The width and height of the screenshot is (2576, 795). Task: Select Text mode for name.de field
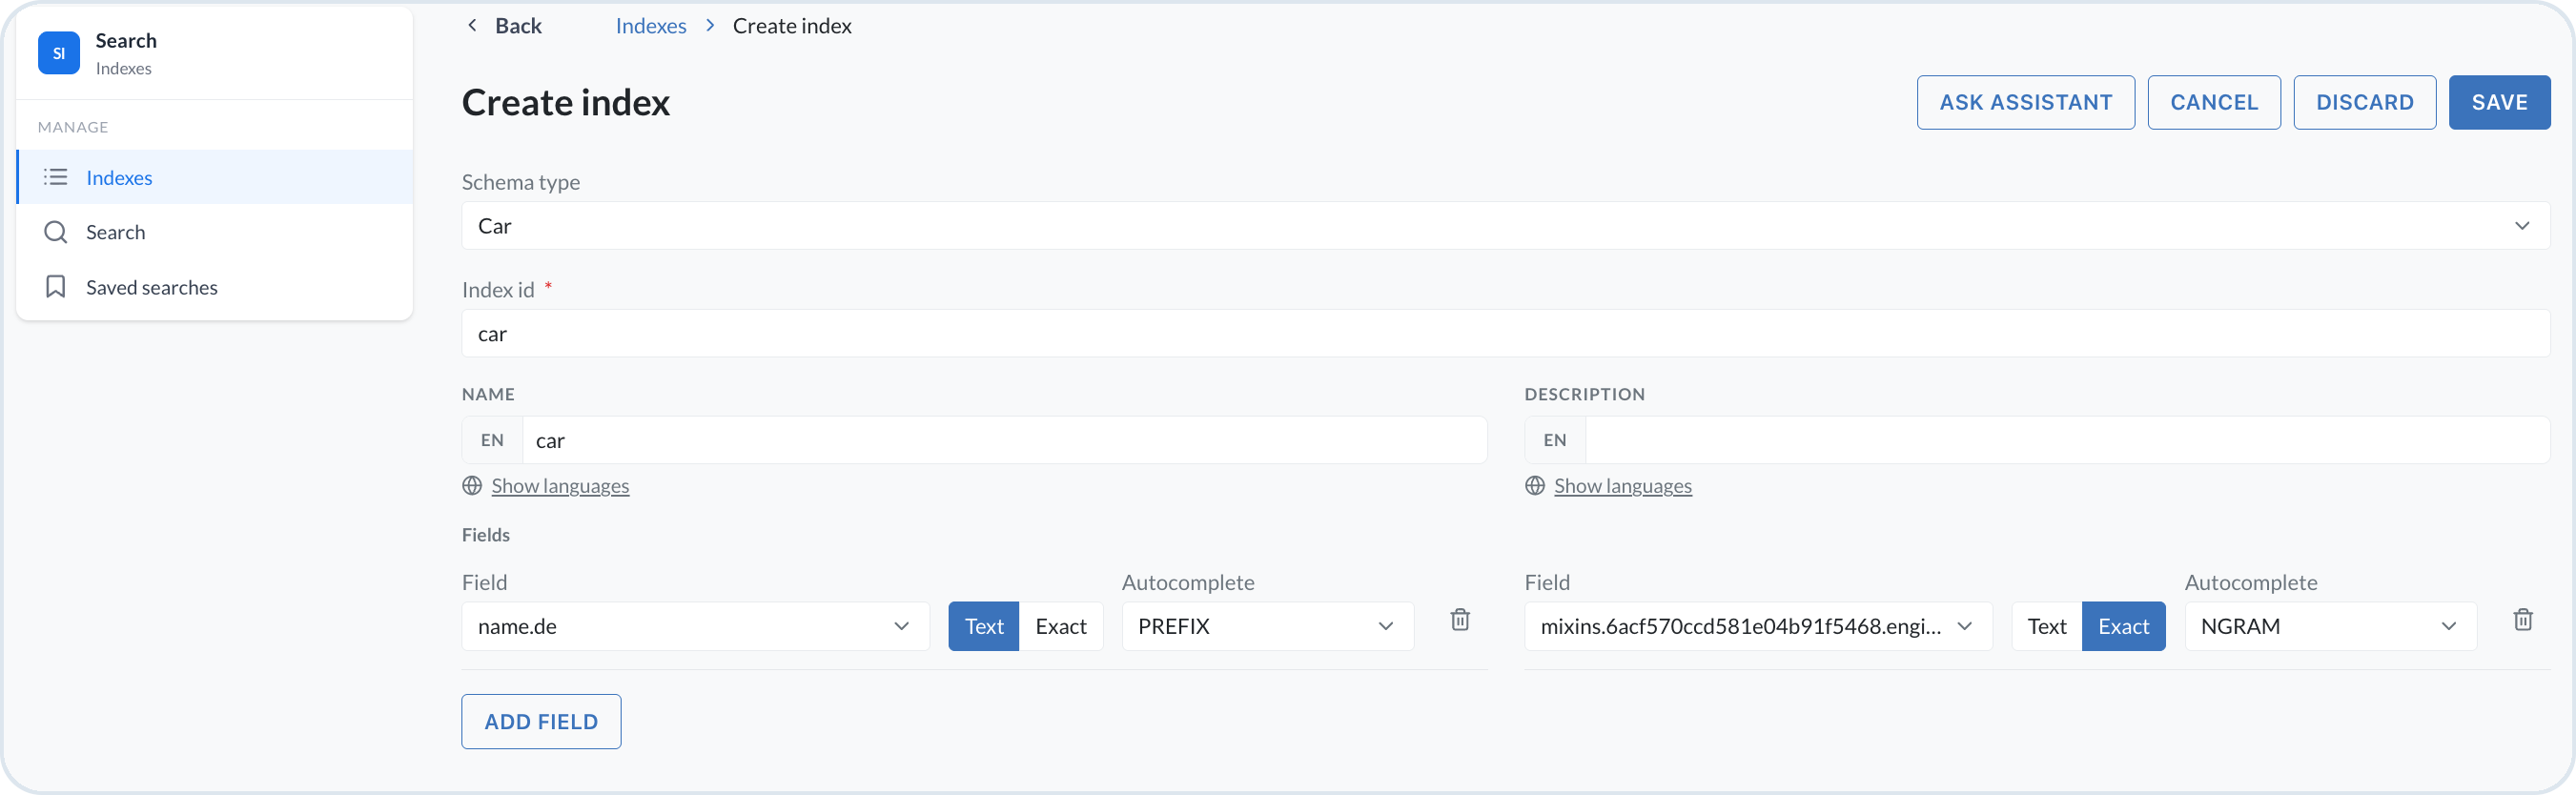coord(984,626)
